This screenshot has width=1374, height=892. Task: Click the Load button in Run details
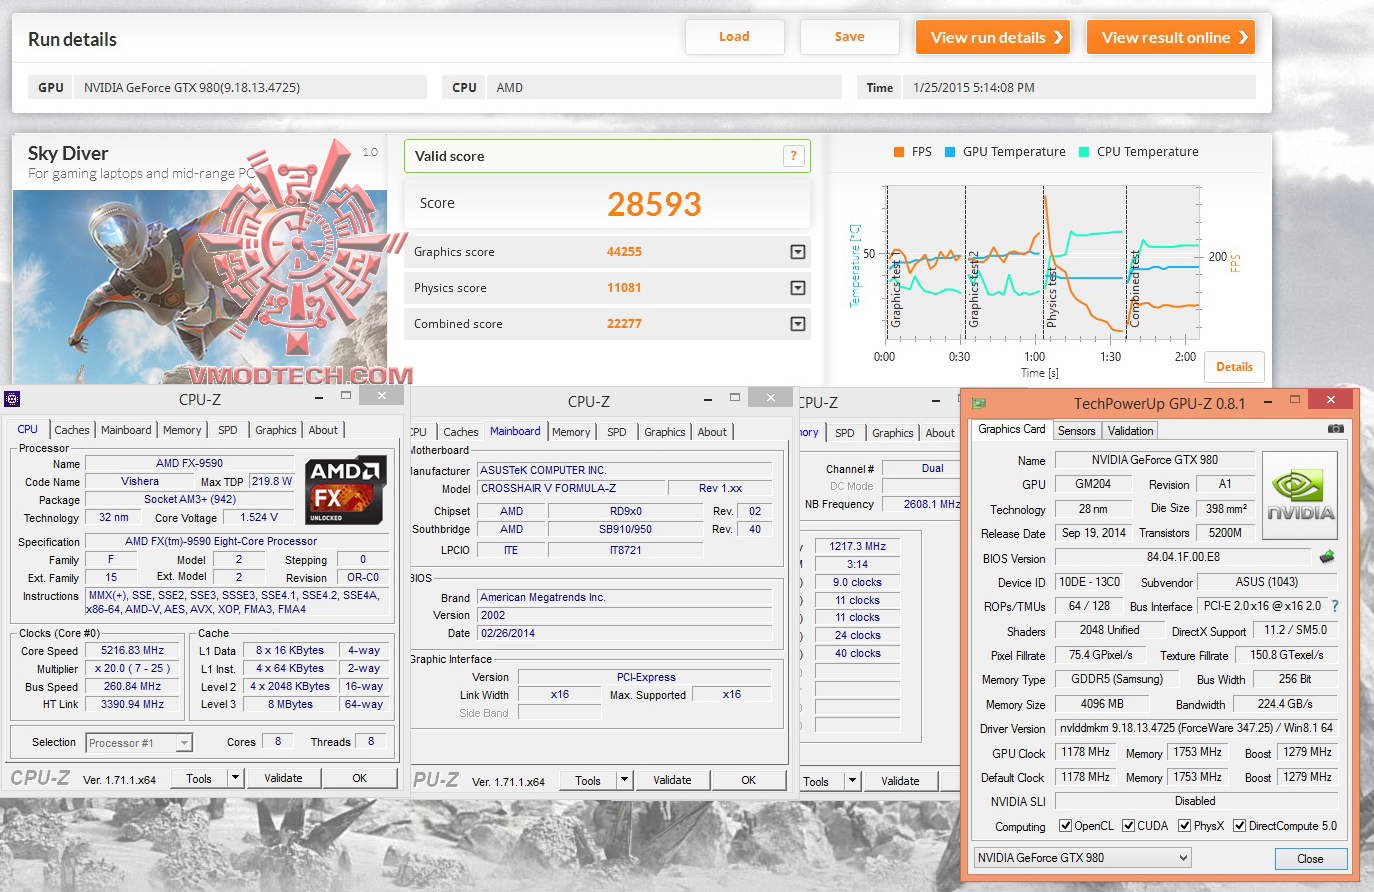[x=734, y=37]
